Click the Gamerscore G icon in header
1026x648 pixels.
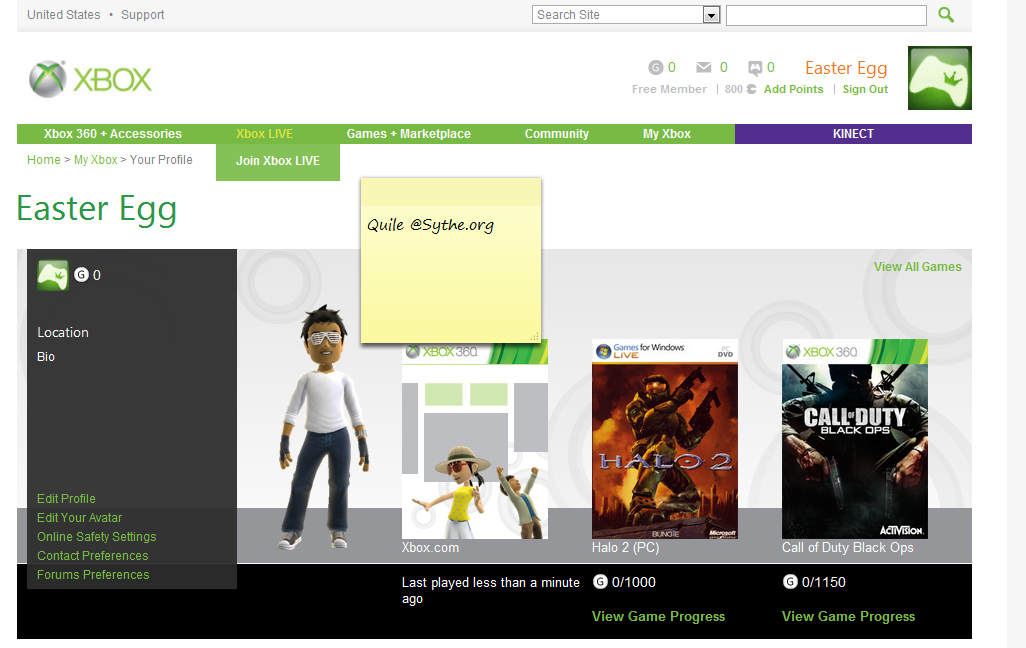pos(656,67)
